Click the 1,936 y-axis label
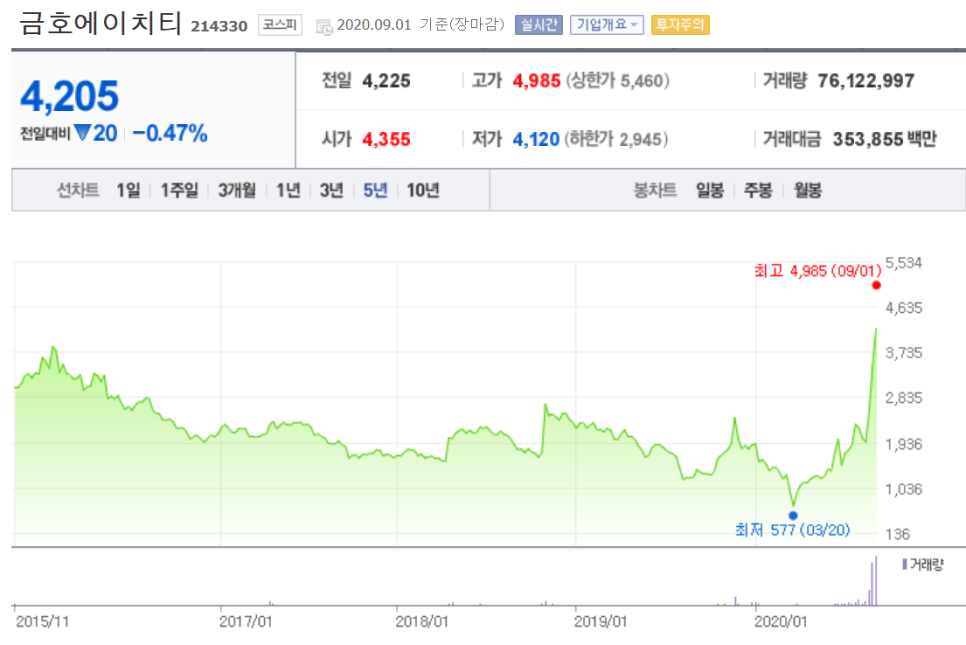This screenshot has height=645, width=966. 904,444
